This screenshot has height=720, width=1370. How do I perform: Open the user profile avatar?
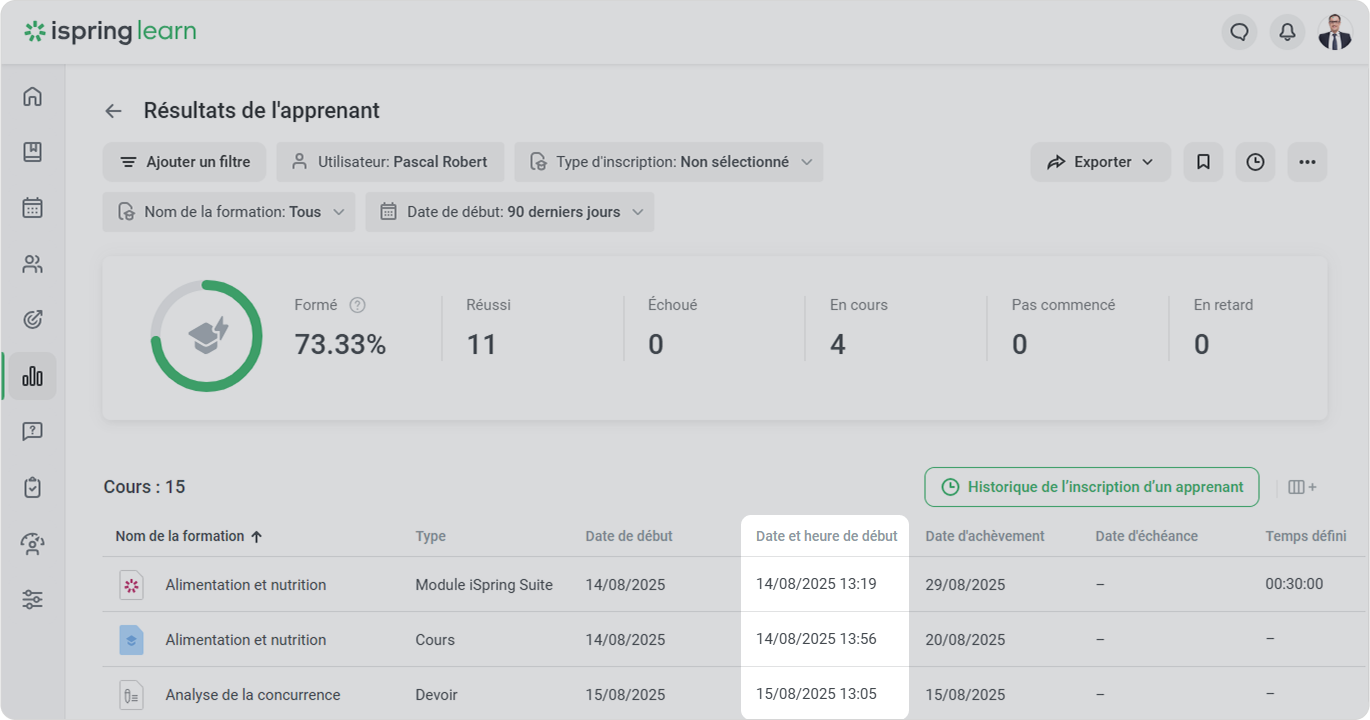[x=1335, y=32]
